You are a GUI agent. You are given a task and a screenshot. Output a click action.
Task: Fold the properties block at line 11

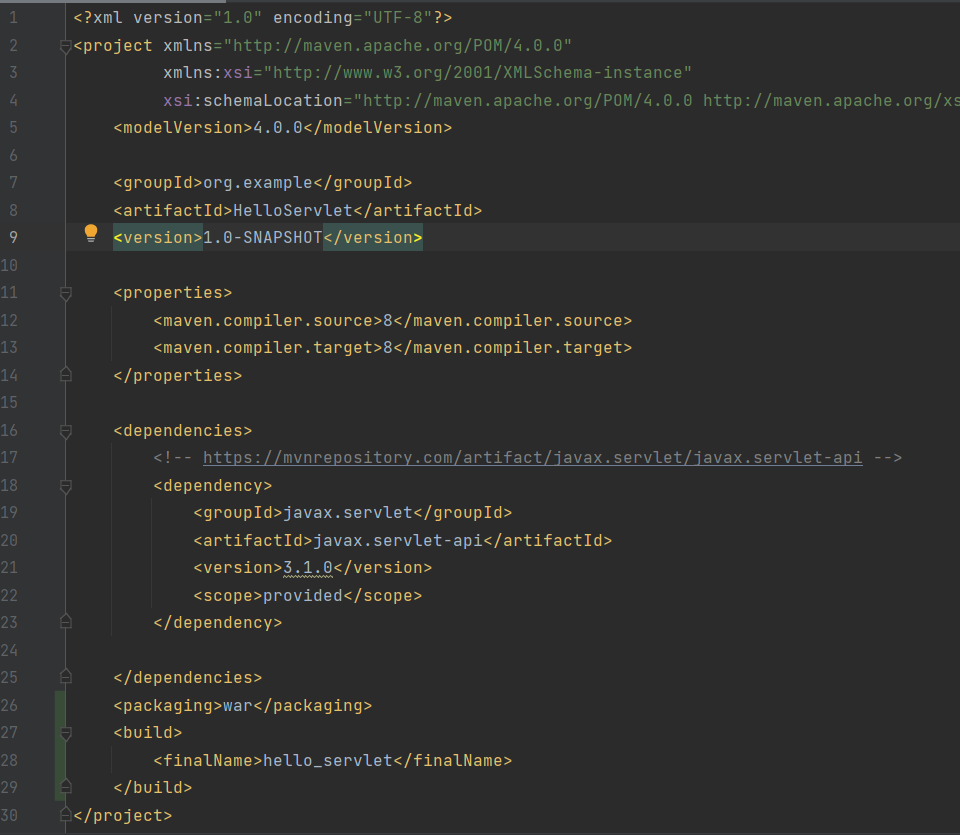[66, 293]
